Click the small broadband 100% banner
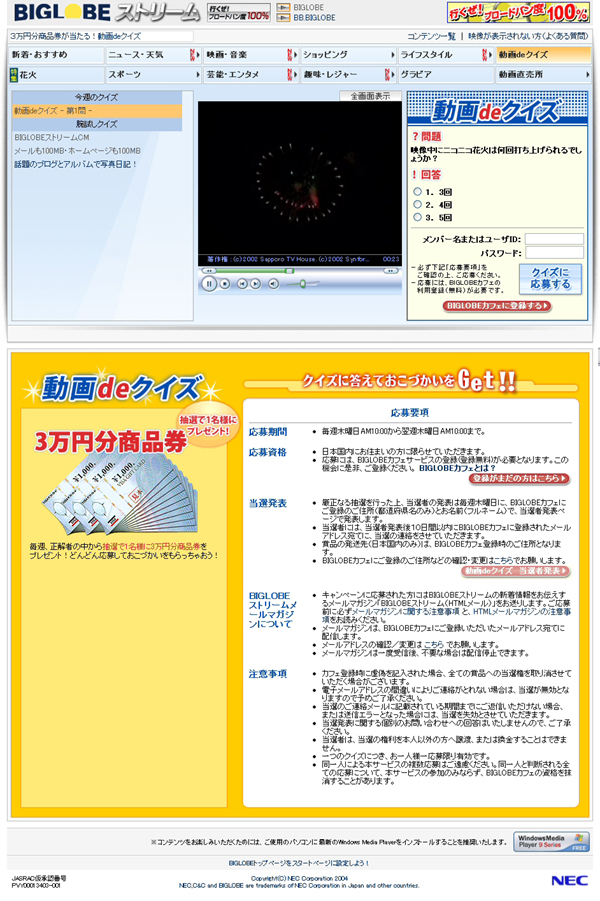The width and height of the screenshot is (600, 901). pyautogui.click(x=239, y=13)
